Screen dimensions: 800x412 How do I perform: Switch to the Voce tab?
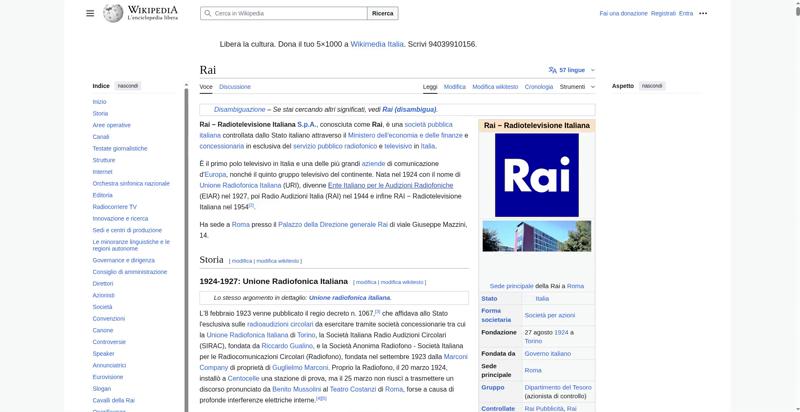(206, 87)
